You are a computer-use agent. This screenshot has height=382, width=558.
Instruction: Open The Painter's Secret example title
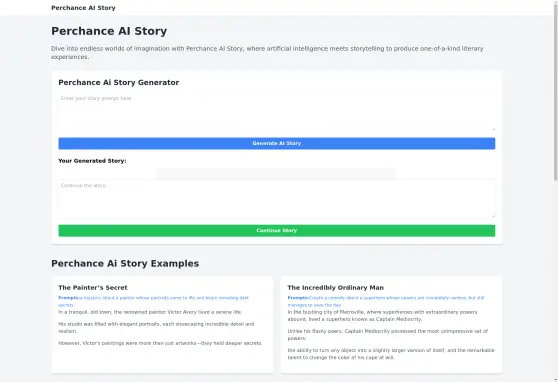pos(93,288)
